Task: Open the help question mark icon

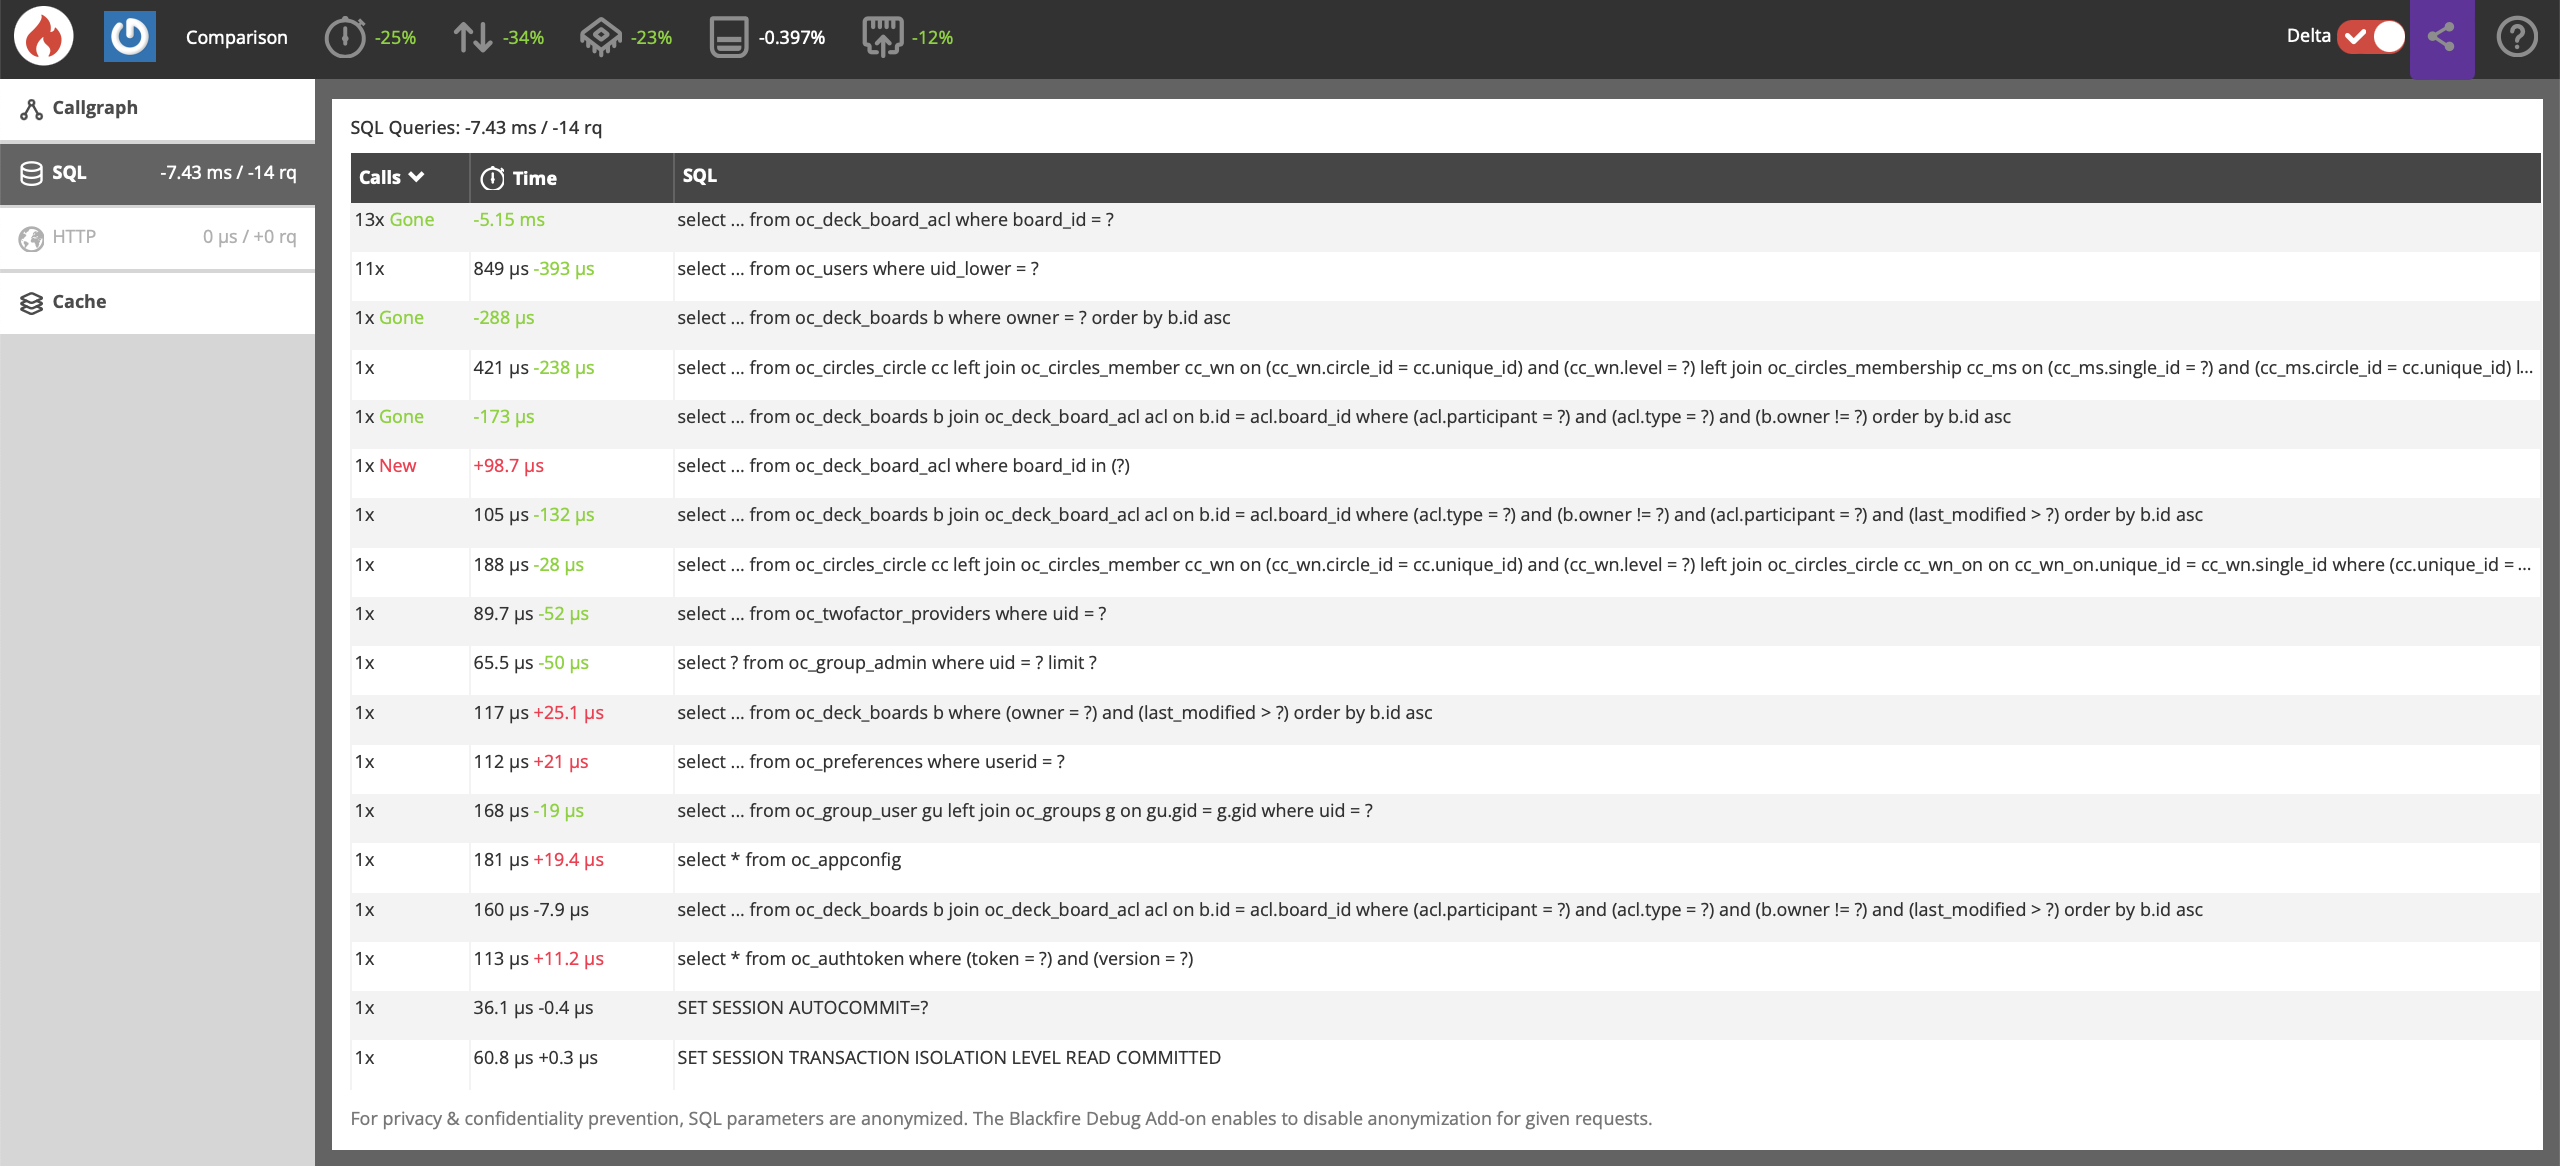Action: (x=2516, y=37)
